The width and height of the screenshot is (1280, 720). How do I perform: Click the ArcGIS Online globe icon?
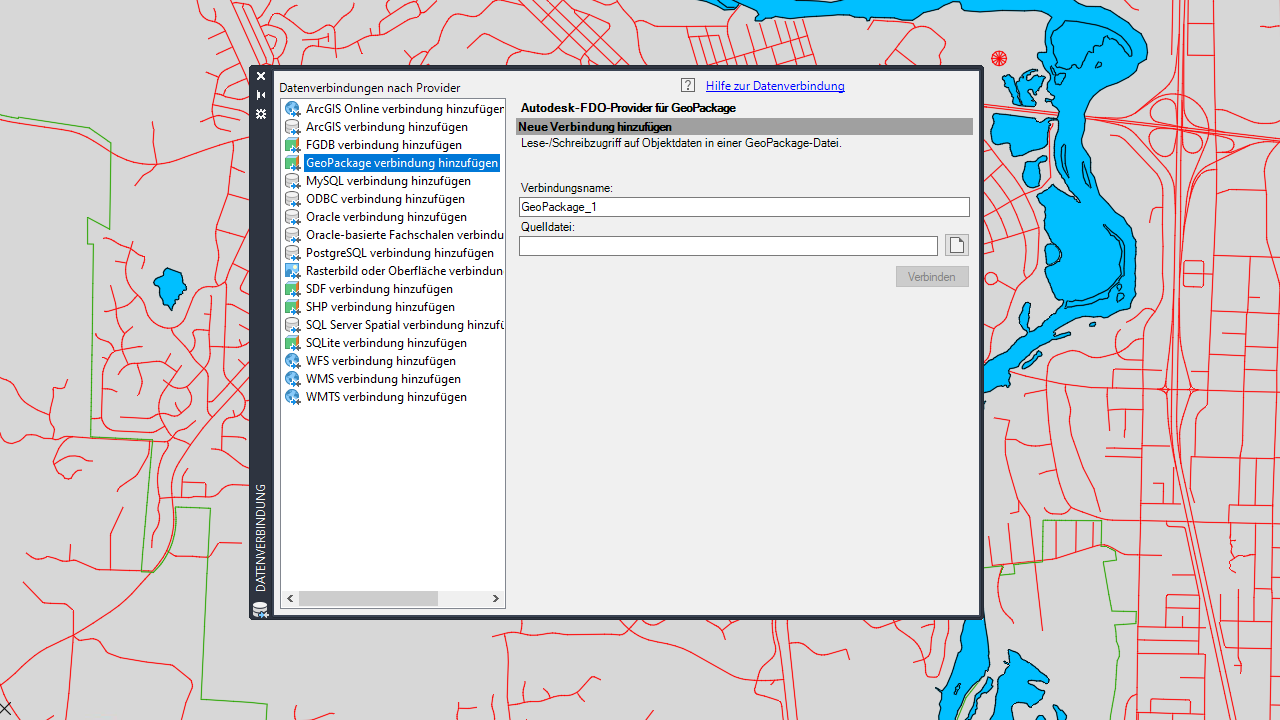(293, 109)
